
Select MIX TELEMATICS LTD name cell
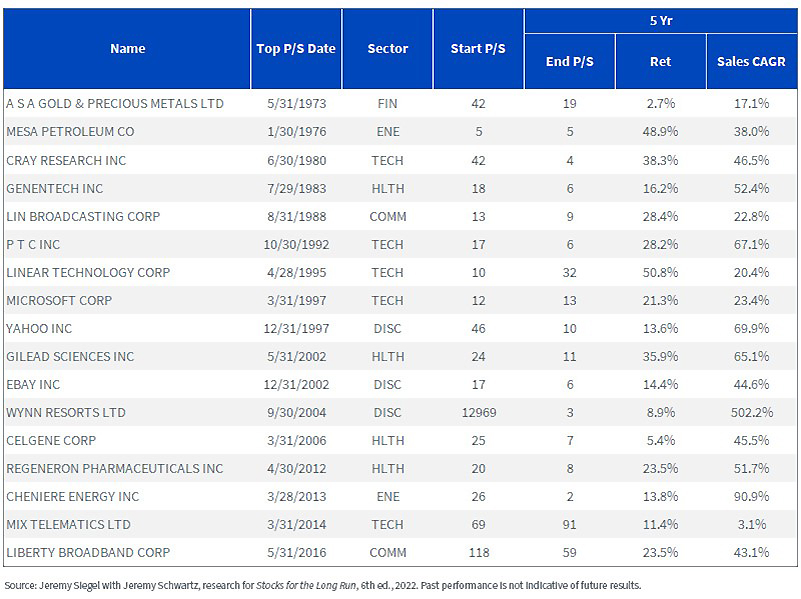coord(68,525)
